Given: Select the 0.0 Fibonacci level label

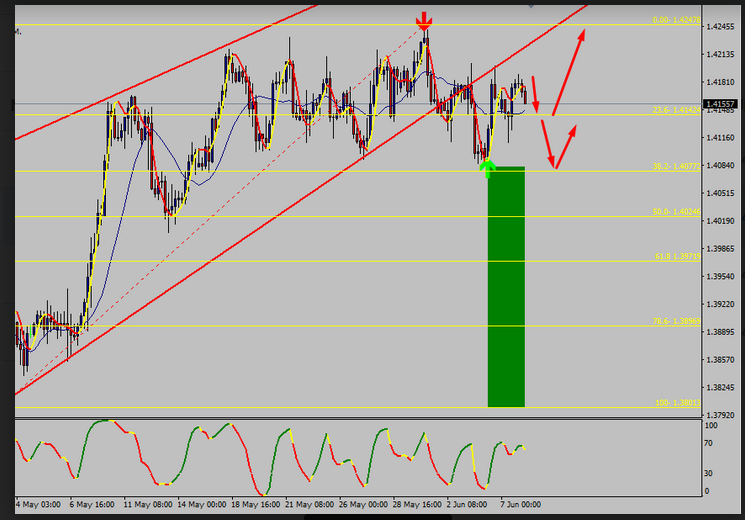Looking at the screenshot, I should coord(675,20).
